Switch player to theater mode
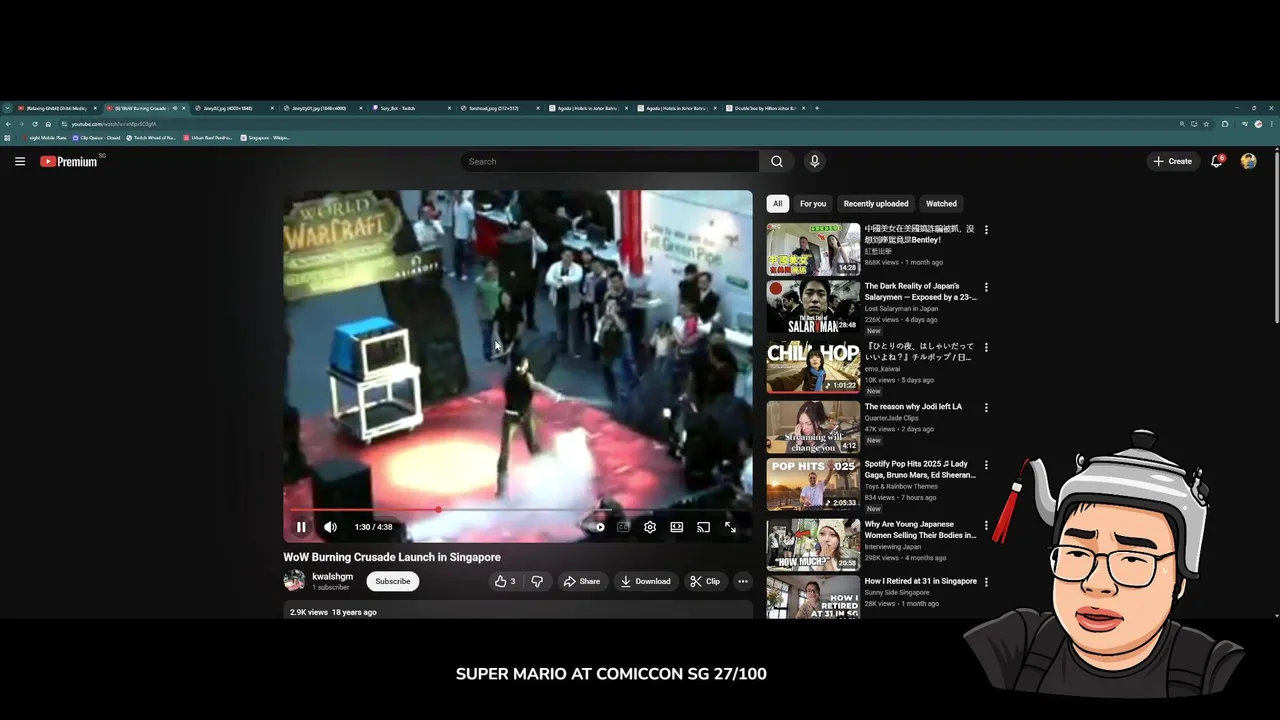The image size is (1280, 720). tap(677, 527)
